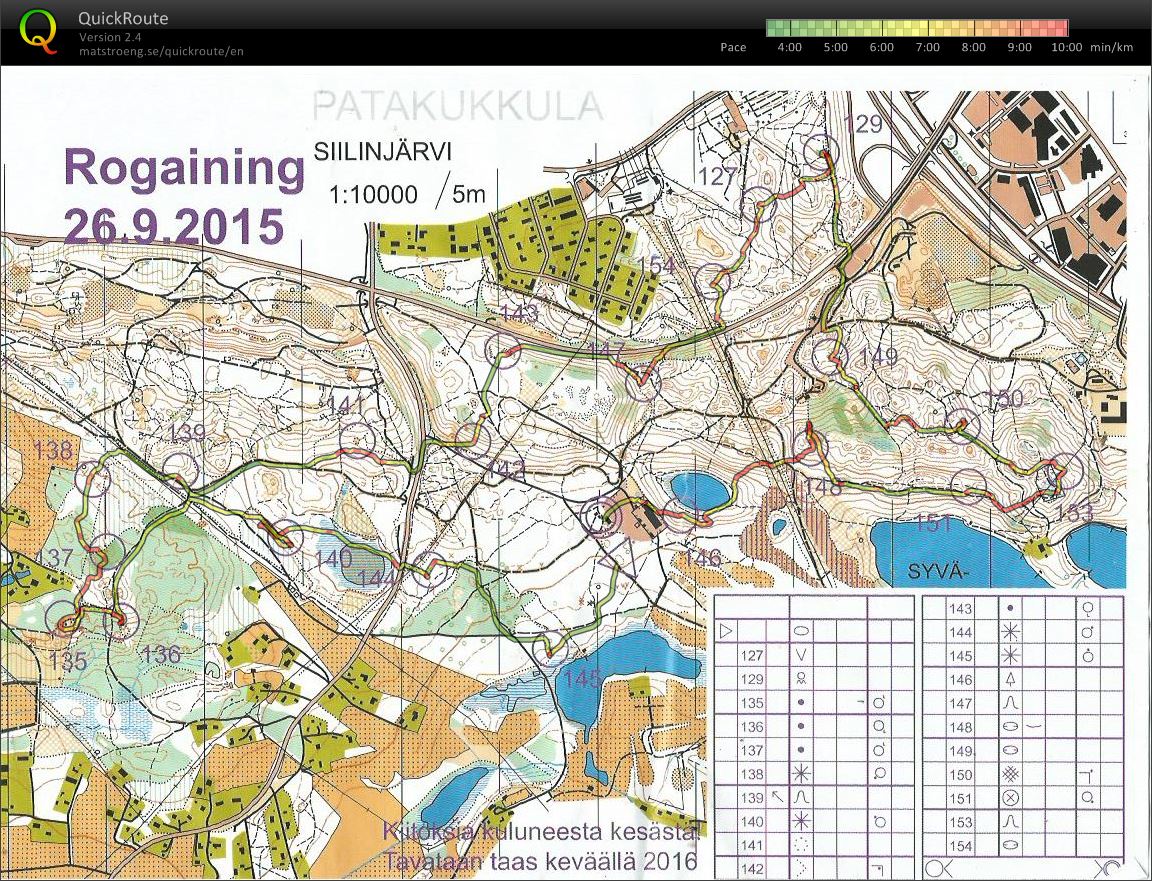Click the crossed-circle symbol in row 151
Viewport: 1152px width, 881px height.
pyautogui.click(x=1011, y=797)
